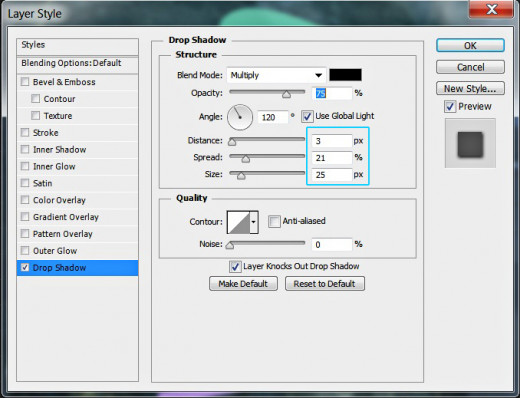Enable the Anti-aliased checkbox
Image resolution: width=520 pixels, height=398 pixels.
pos(274,221)
